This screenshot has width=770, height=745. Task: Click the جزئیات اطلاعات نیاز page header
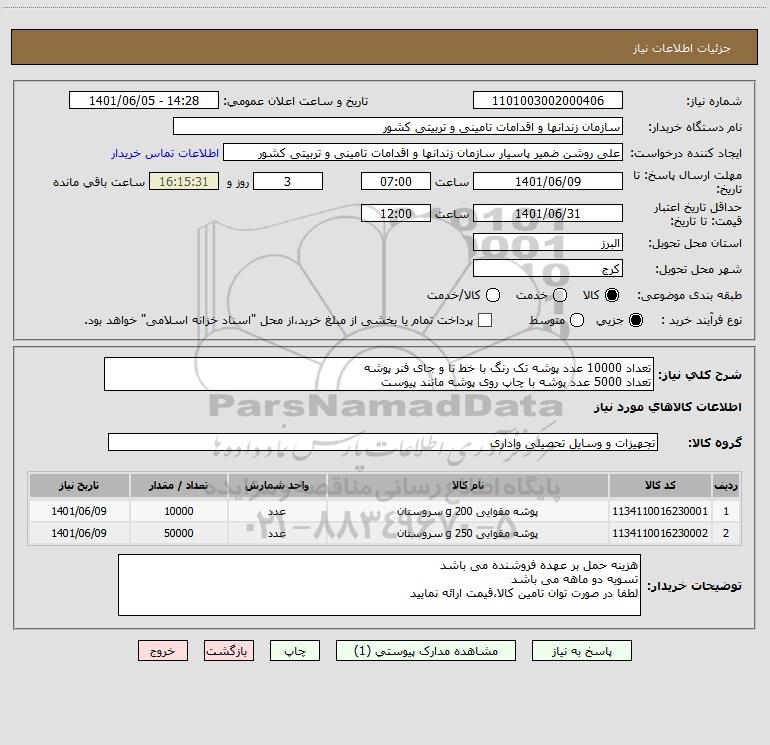coord(682,48)
